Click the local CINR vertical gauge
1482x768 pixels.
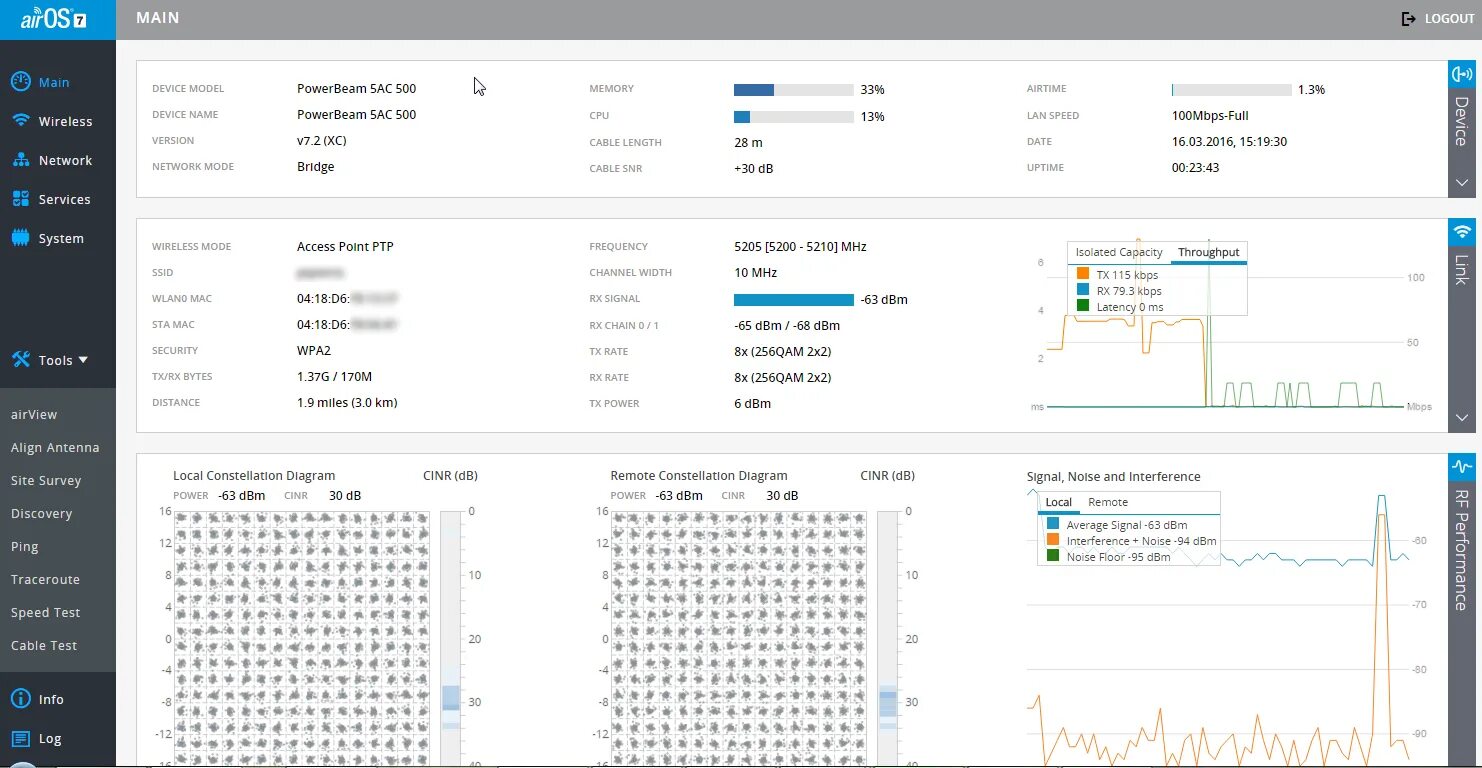pos(450,638)
